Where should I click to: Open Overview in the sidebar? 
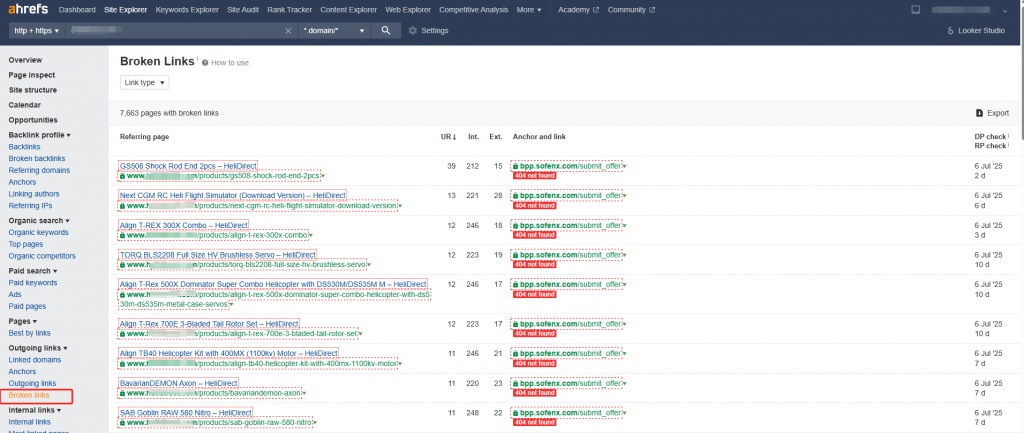pyautogui.click(x=25, y=60)
